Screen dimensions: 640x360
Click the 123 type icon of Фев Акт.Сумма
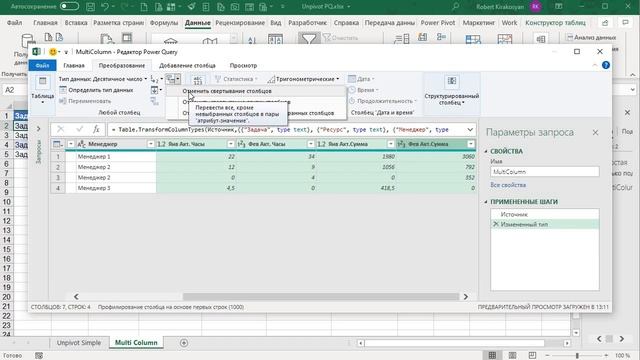(x=401, y=144)
